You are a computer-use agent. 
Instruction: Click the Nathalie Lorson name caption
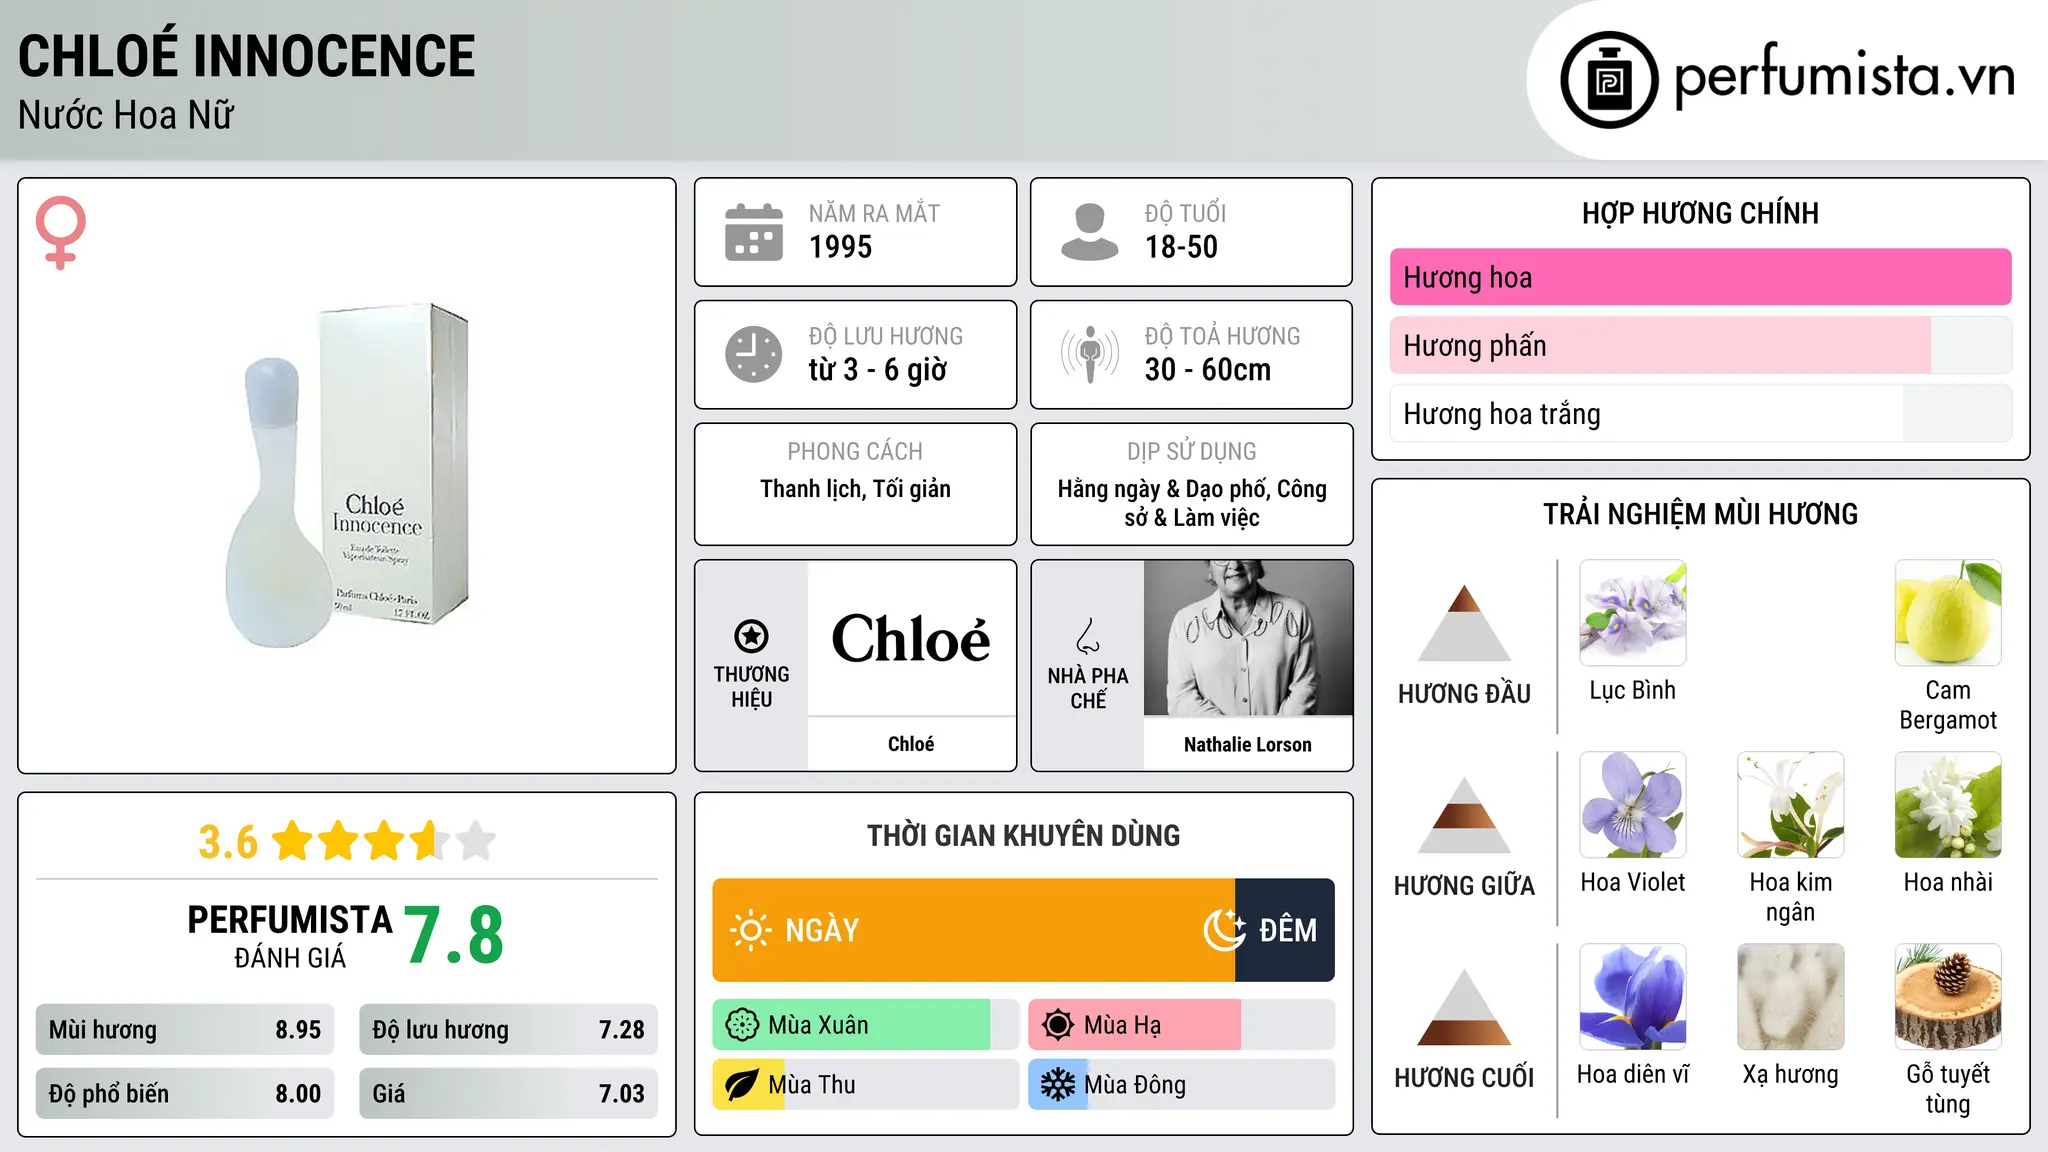[x=1248, y=744]
